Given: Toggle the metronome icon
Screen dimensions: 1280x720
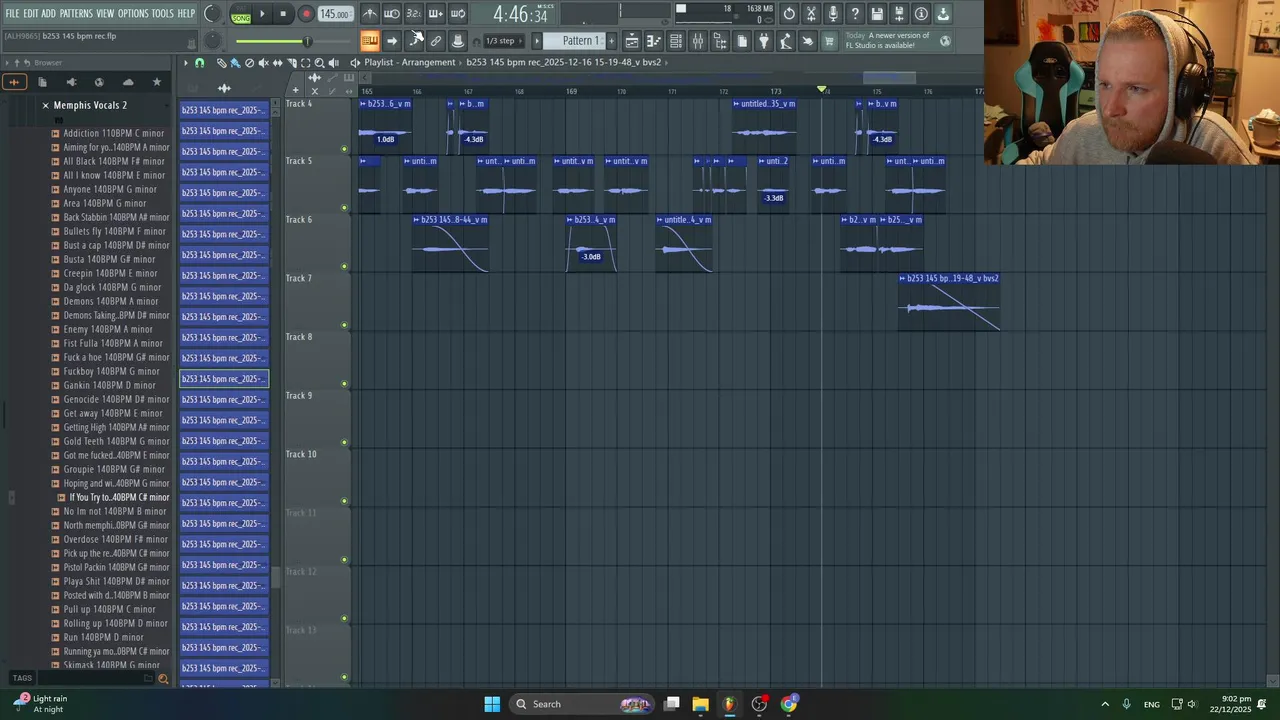Looking at the screenshot, I should tap(370, 14).
